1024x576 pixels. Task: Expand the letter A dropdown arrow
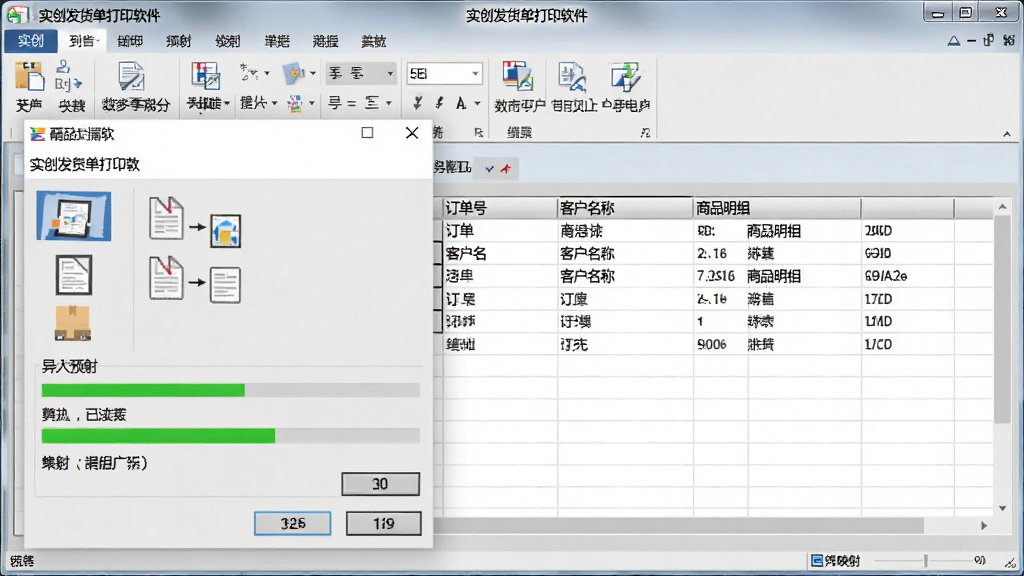click(477, 103)
